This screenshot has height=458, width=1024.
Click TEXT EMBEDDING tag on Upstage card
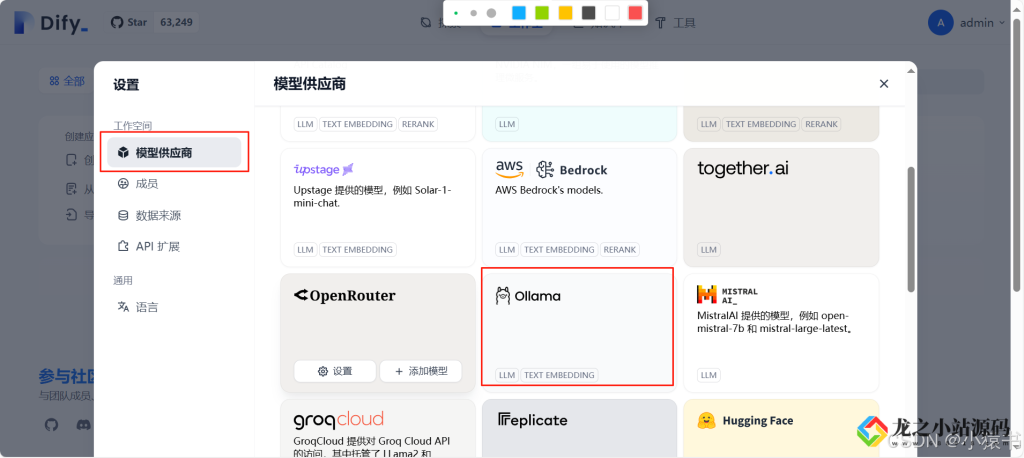coord(357,250)
